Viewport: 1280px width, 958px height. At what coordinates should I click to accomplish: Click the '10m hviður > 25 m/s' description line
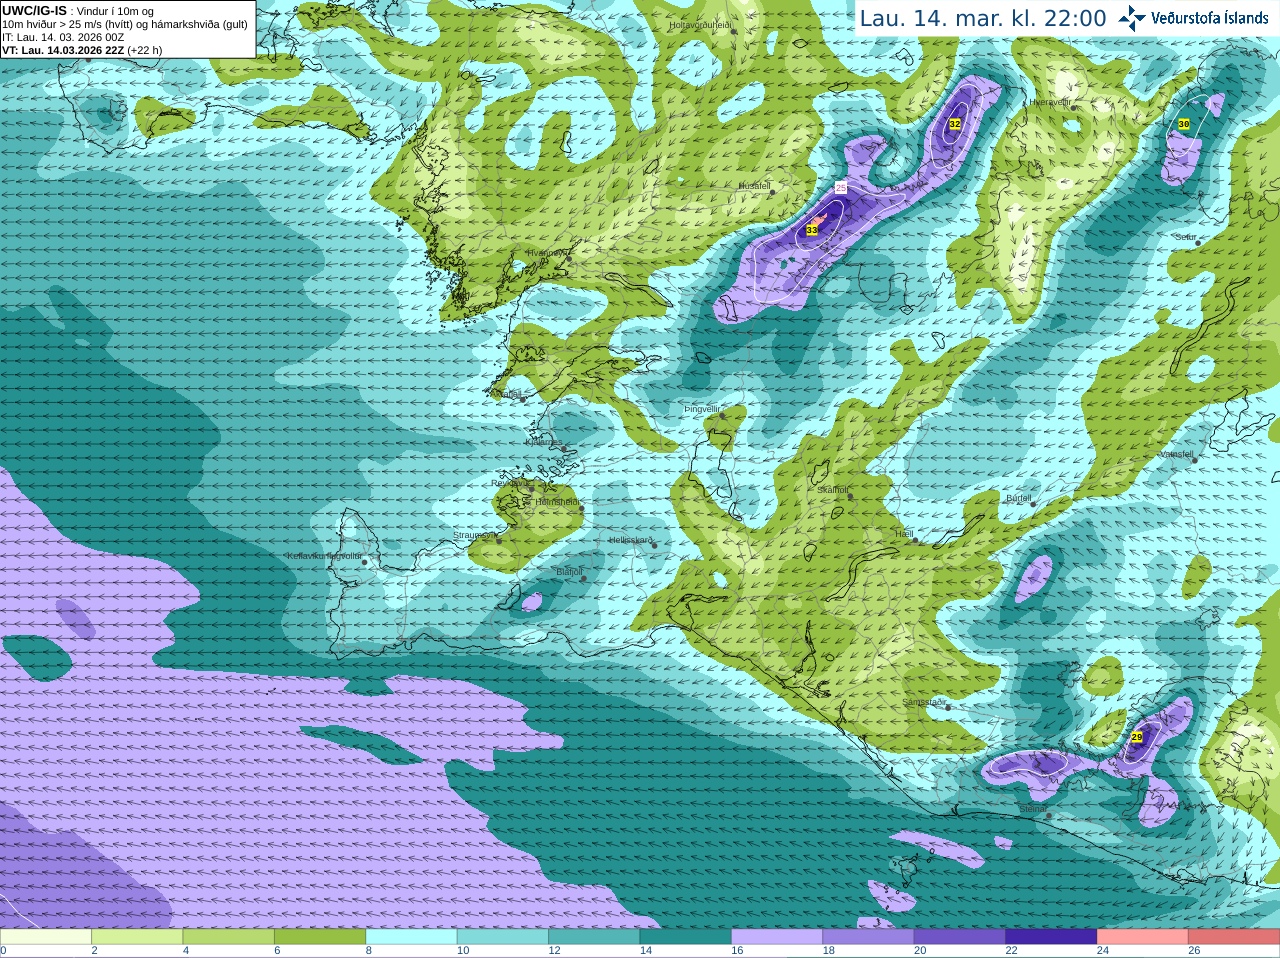[125, 24]
